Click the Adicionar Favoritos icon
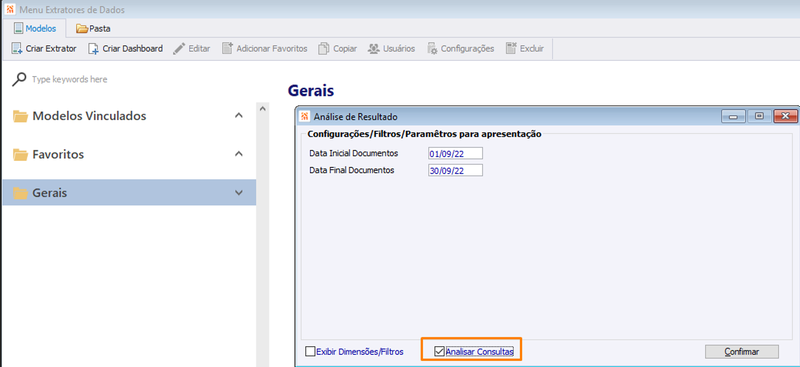The height and width of the screenshot is (367, 800). (x=227, y=48)
